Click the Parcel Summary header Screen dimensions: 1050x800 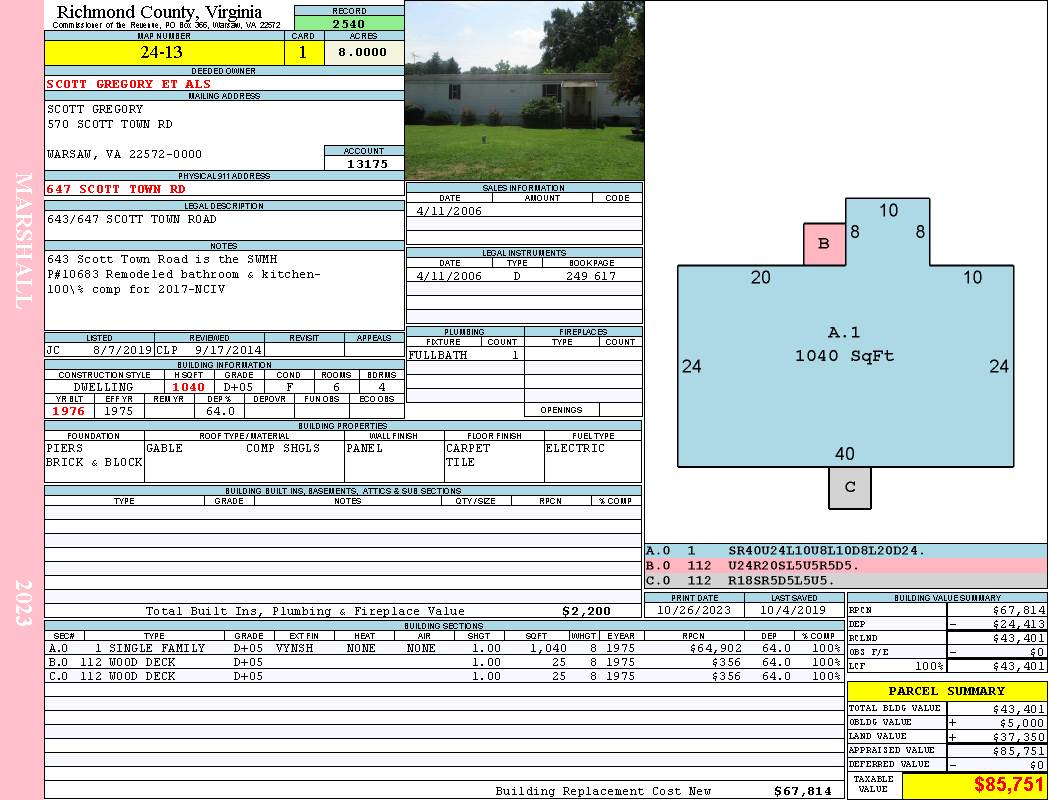click(946, 691)
